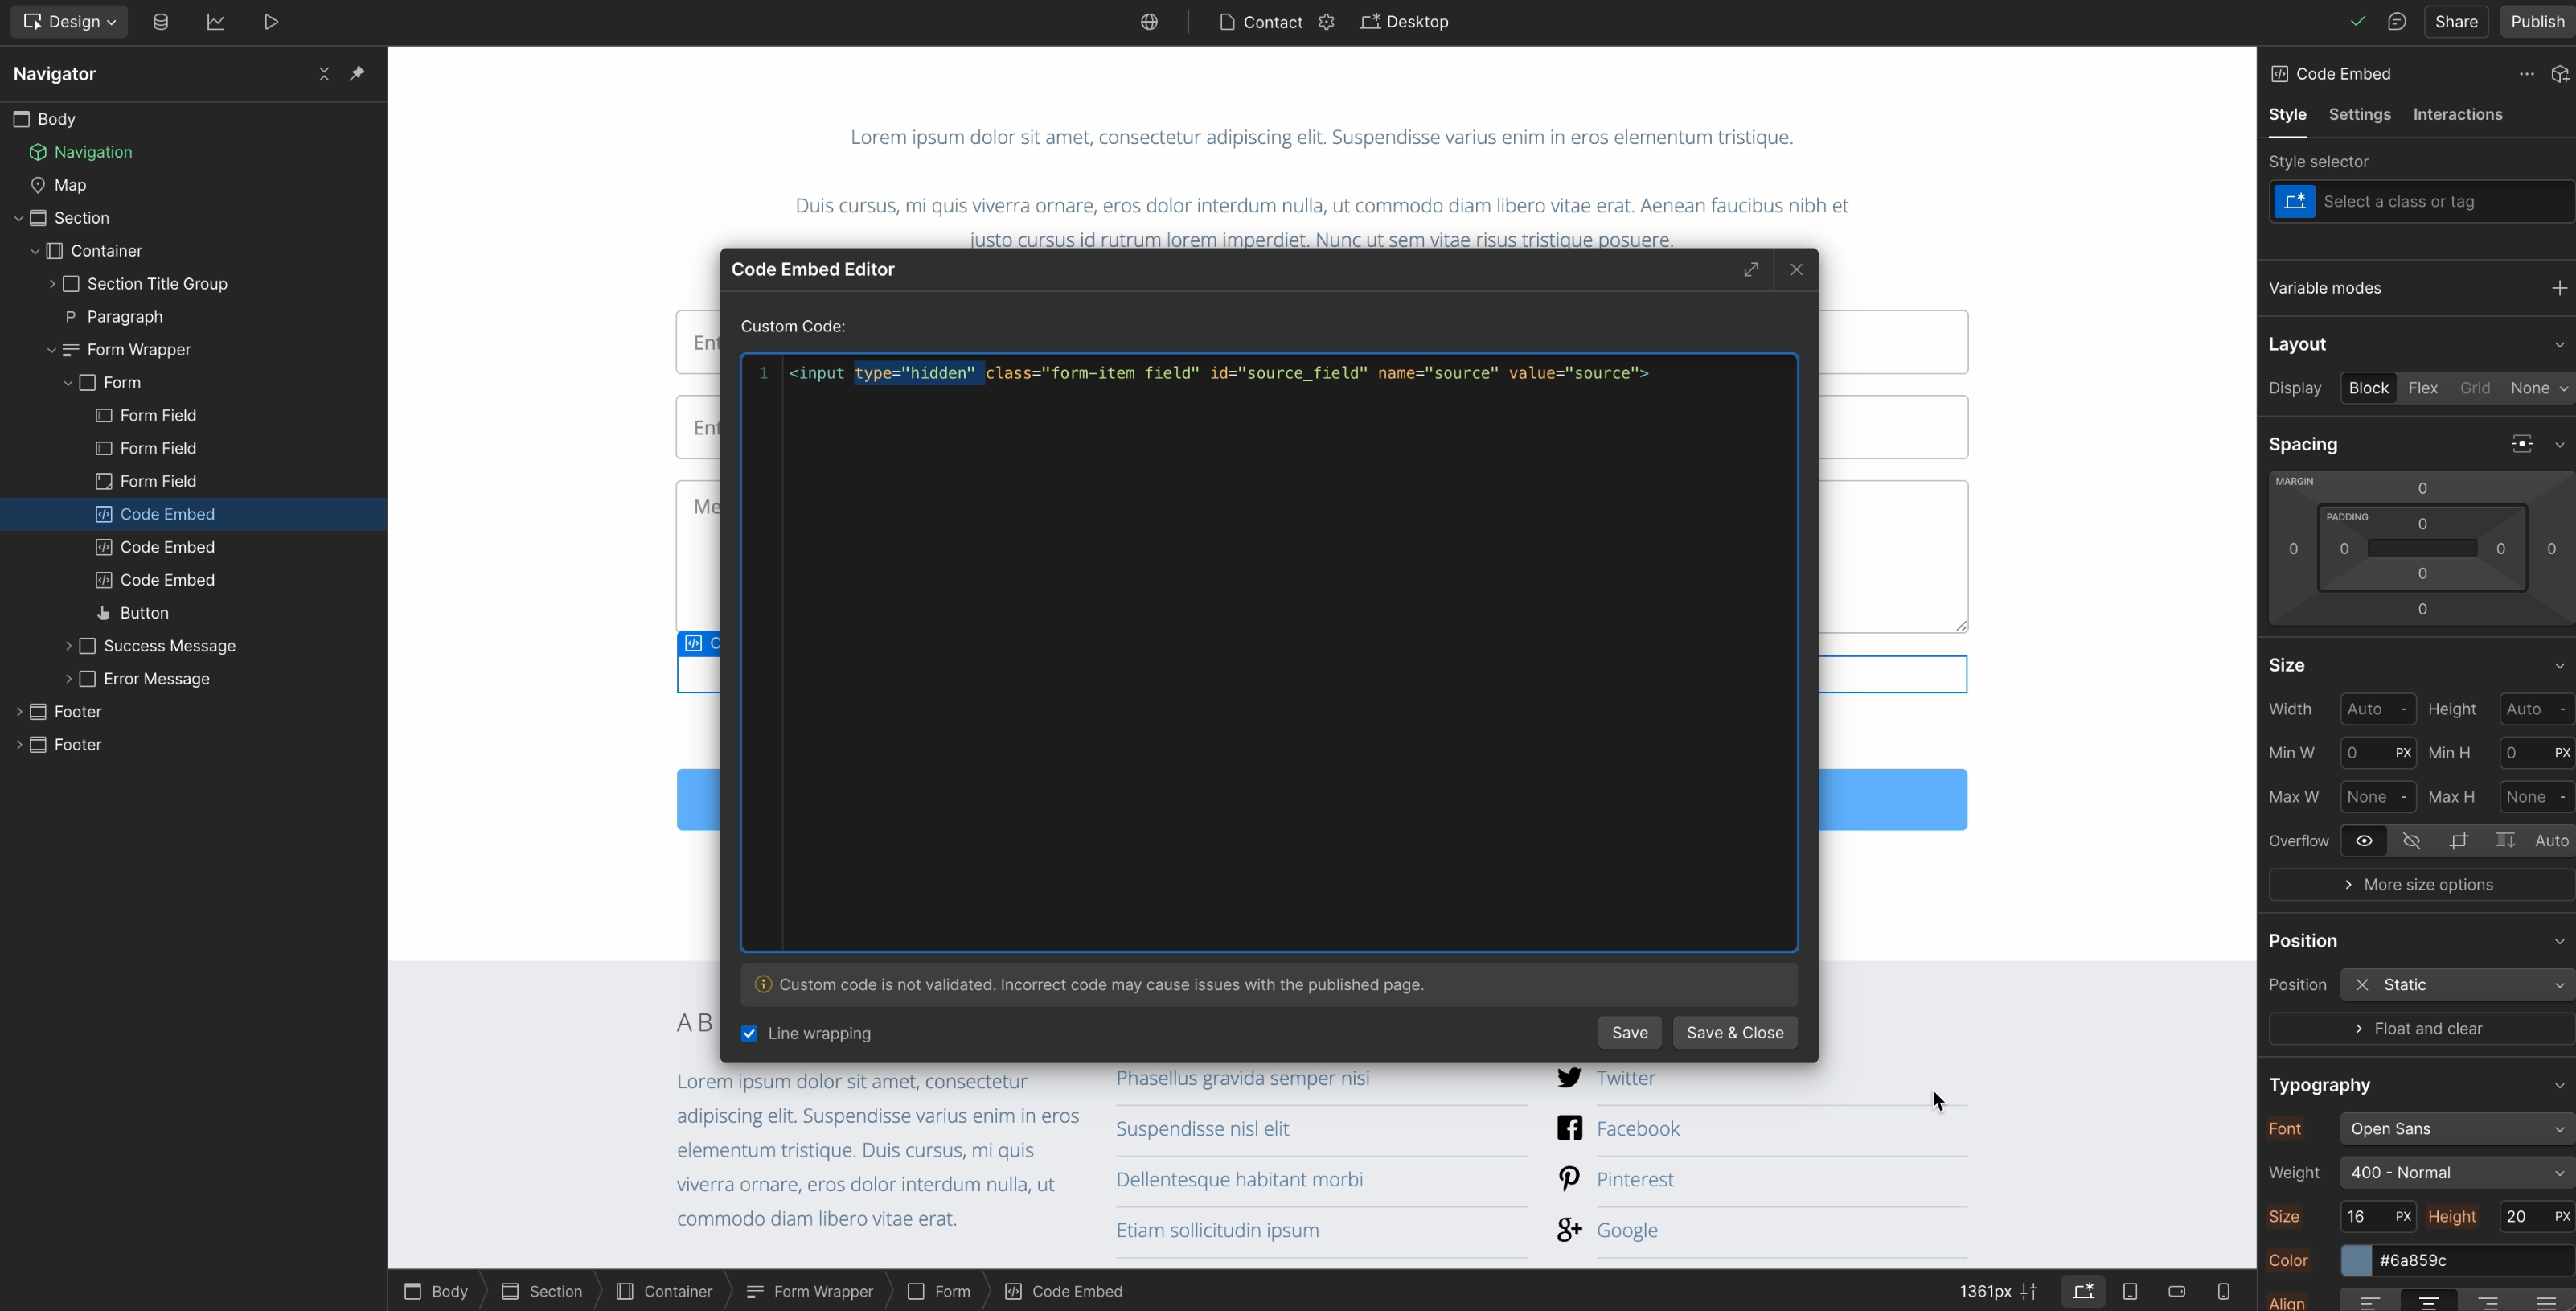Open the comments bubble icon
Image resolution: width=2576 pixels, height=1311 pixels.
[2396, 21]
